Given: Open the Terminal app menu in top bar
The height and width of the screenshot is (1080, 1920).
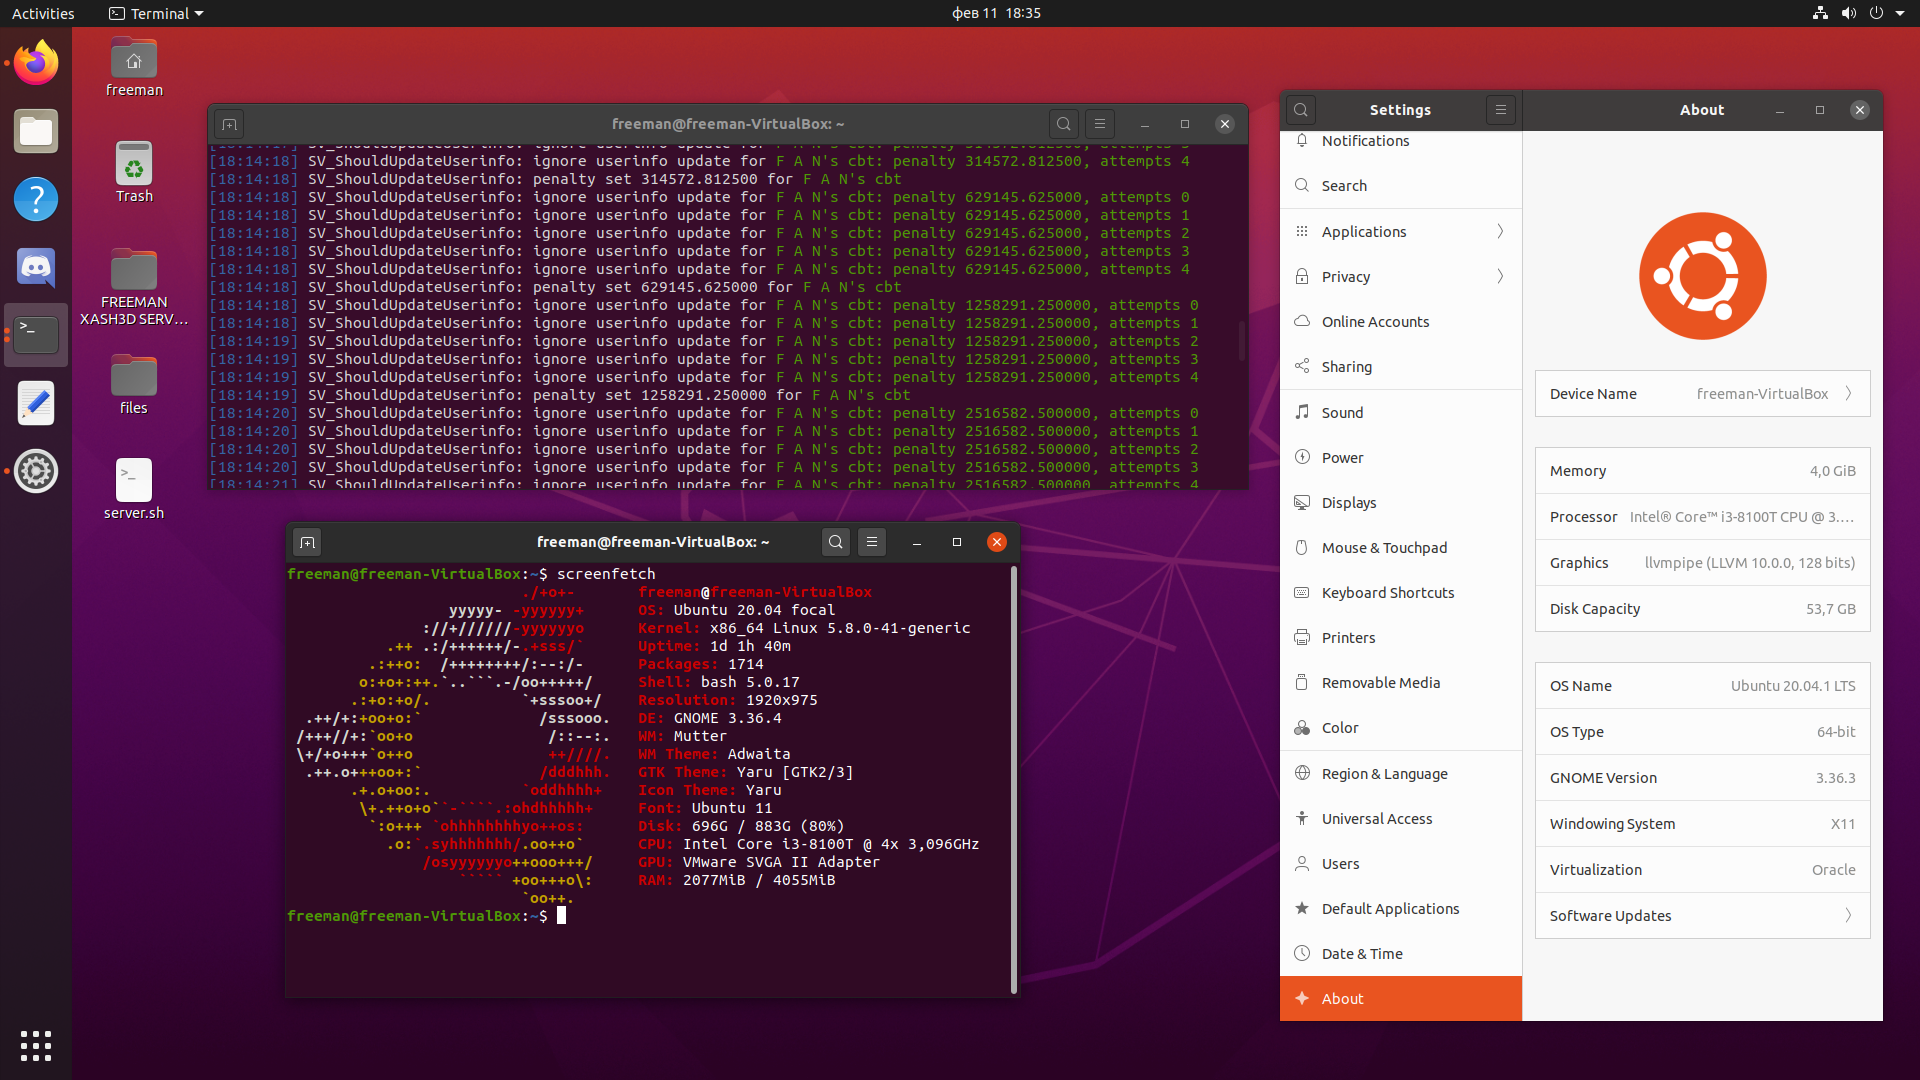Looking at the screenshot, I should pyautogui.click(x=156, y=13).
